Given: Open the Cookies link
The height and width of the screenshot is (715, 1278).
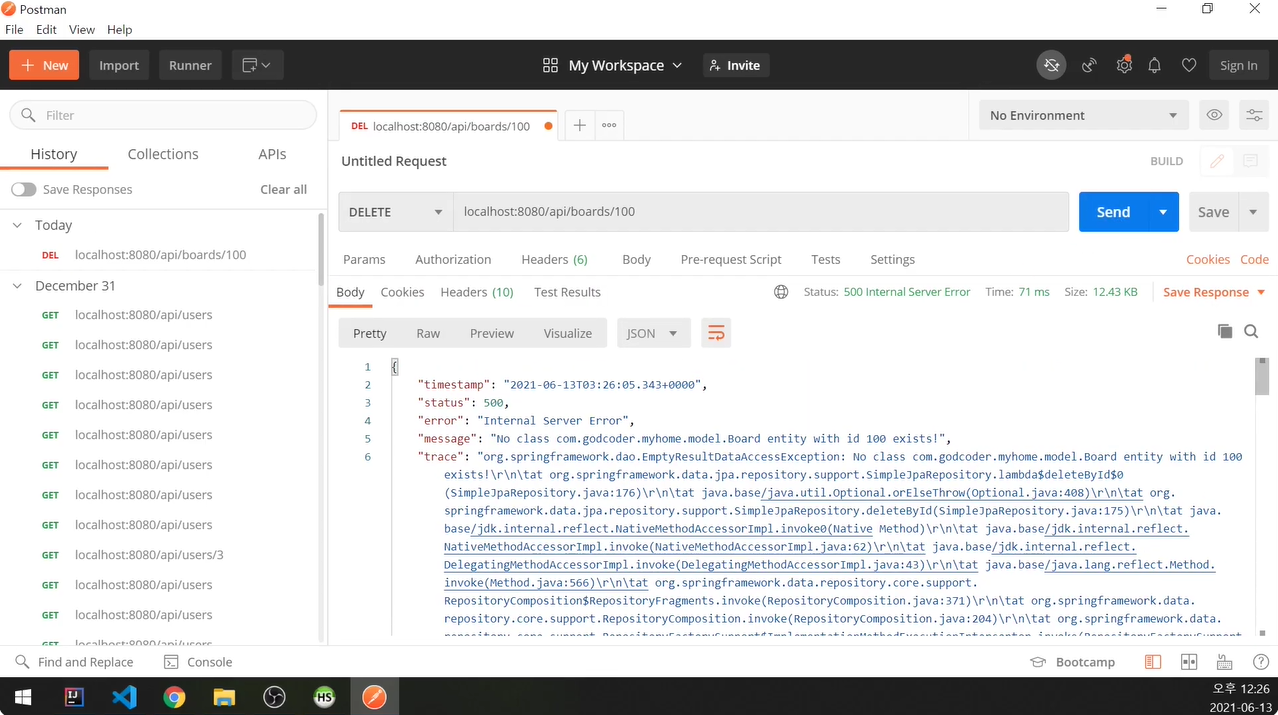Looking at the screenshot, I should click(x=1208, y=259).
